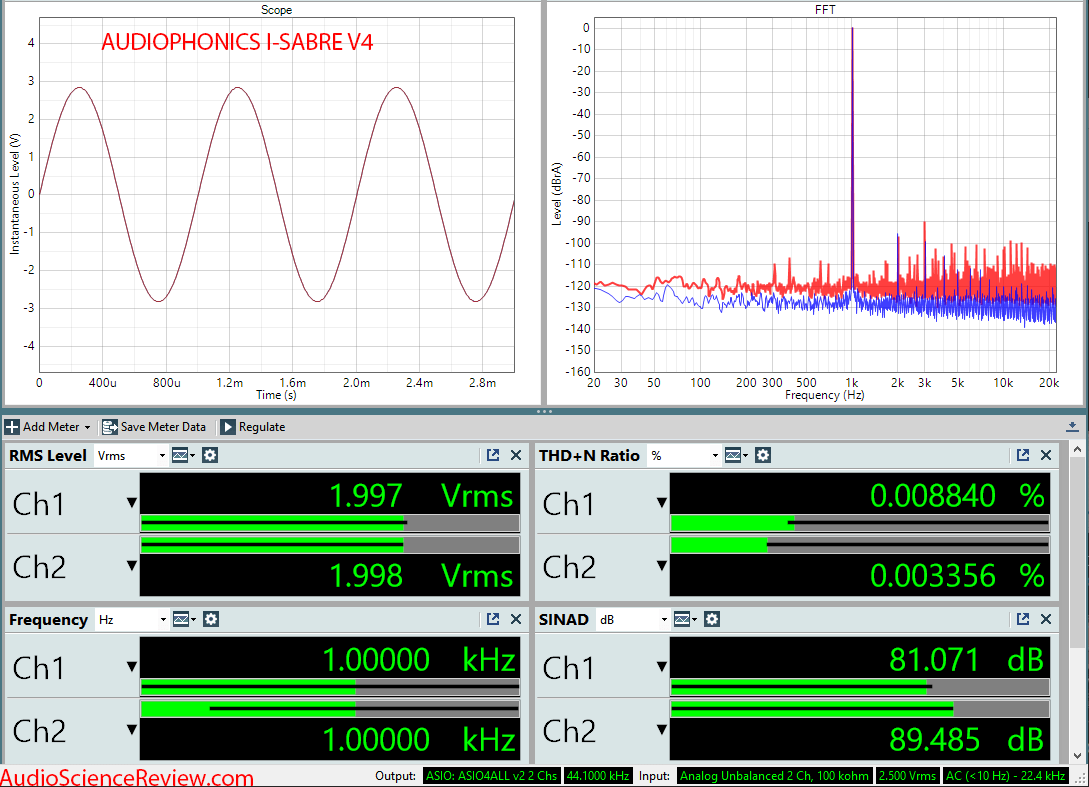This screenshot has width=1089, height=787.
Task: Click the Scope Time (s) axis label
Action: point(276,395)
